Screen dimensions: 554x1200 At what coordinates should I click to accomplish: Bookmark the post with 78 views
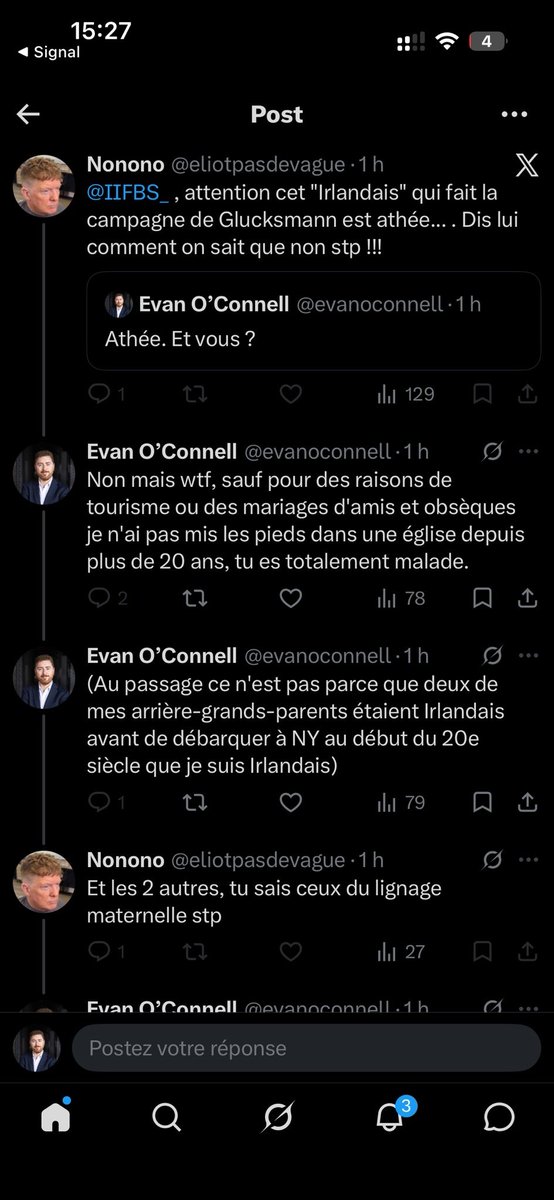(x=482, y=598)
